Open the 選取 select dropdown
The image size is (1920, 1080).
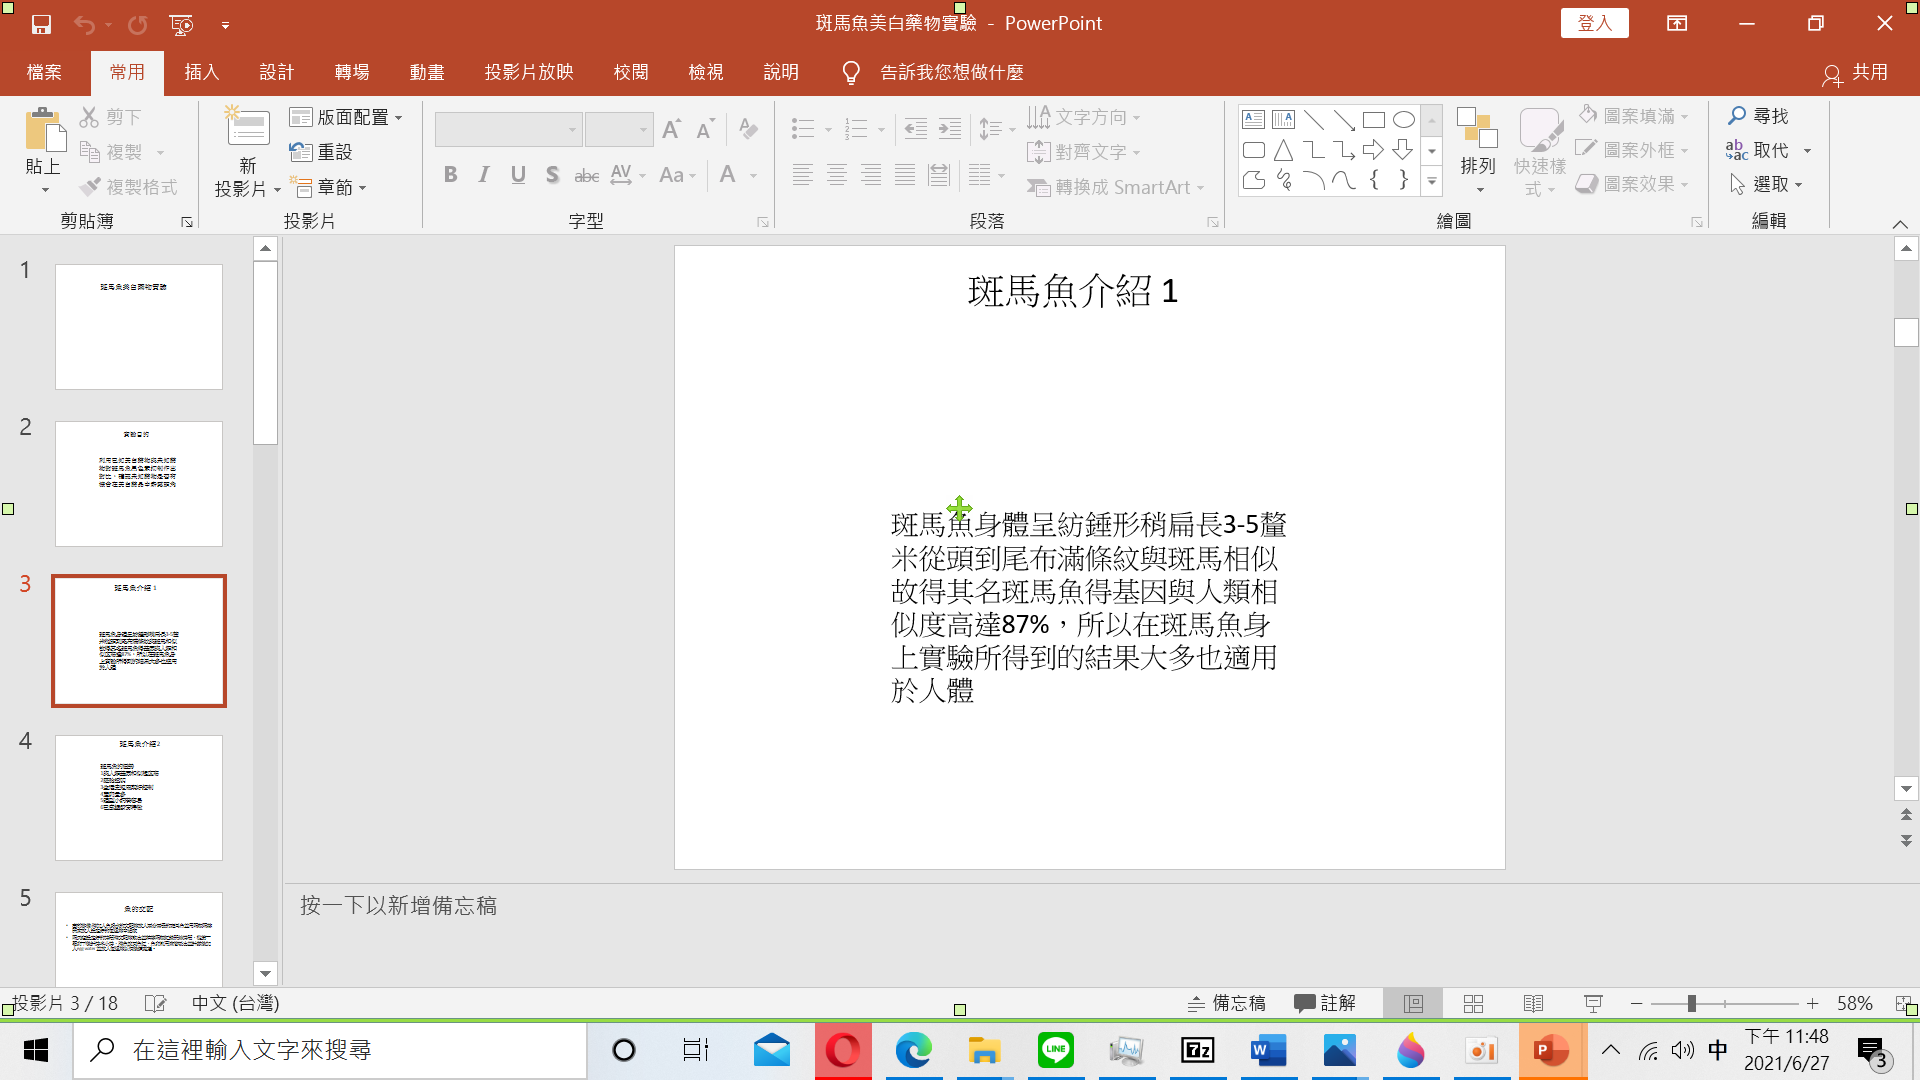pos(1766,184)
